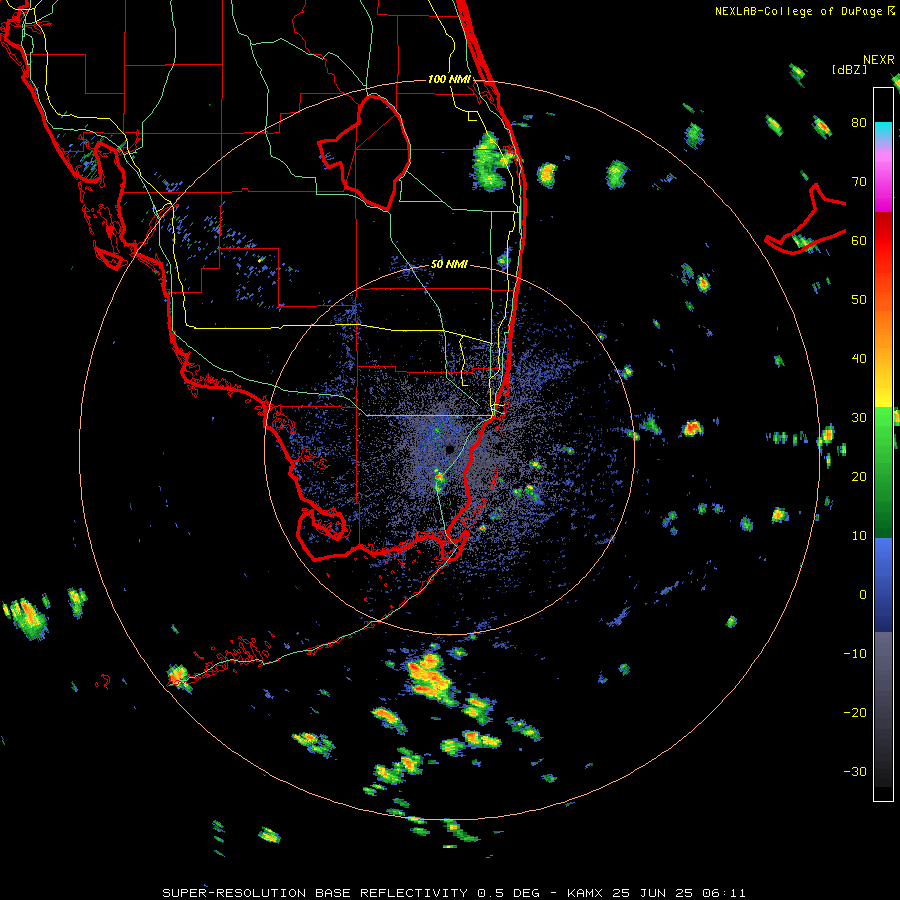Click the 50 NMI range ring label
The height and width of the screenshot is (900, 900).
449,265
